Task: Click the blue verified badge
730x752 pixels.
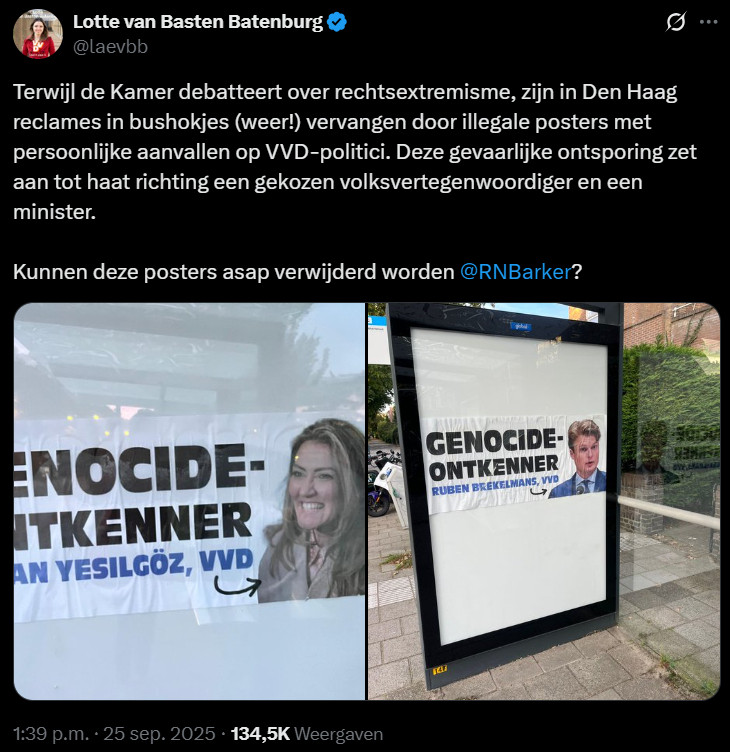Action: pos(337,22)
